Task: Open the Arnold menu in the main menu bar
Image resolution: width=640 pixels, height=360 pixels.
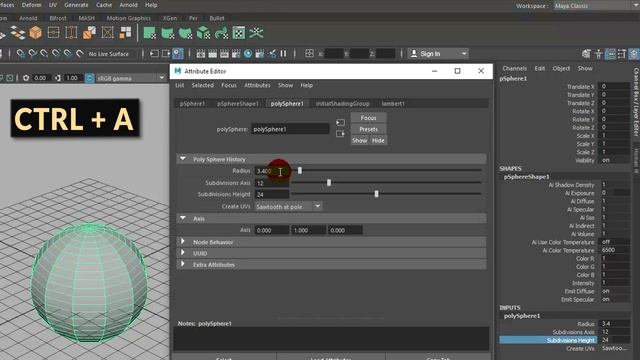Action: pyautogui.click(x=128, y=5)
